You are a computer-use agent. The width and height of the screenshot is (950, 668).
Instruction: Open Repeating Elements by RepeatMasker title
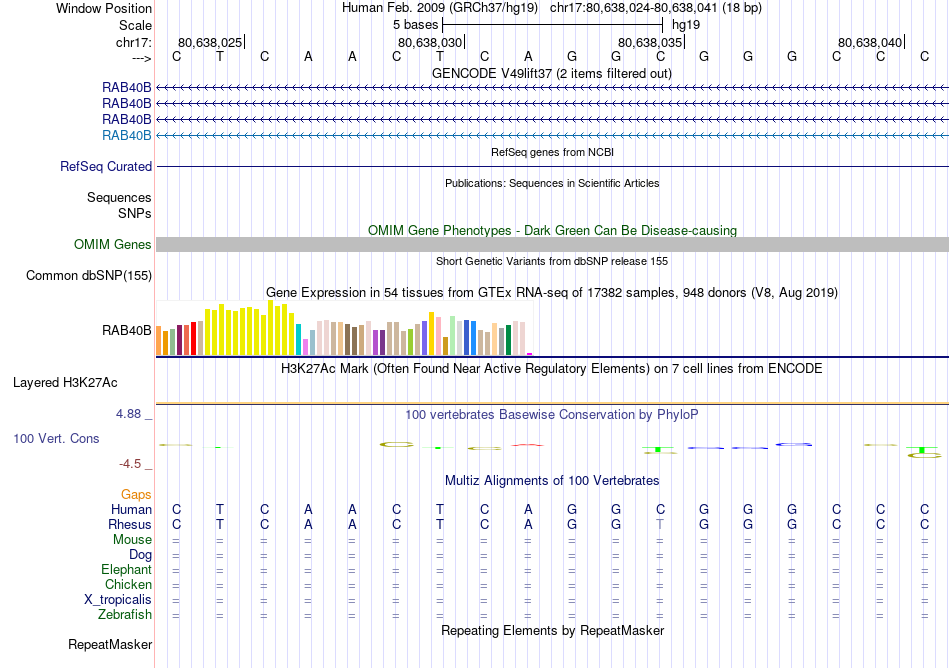552,630
